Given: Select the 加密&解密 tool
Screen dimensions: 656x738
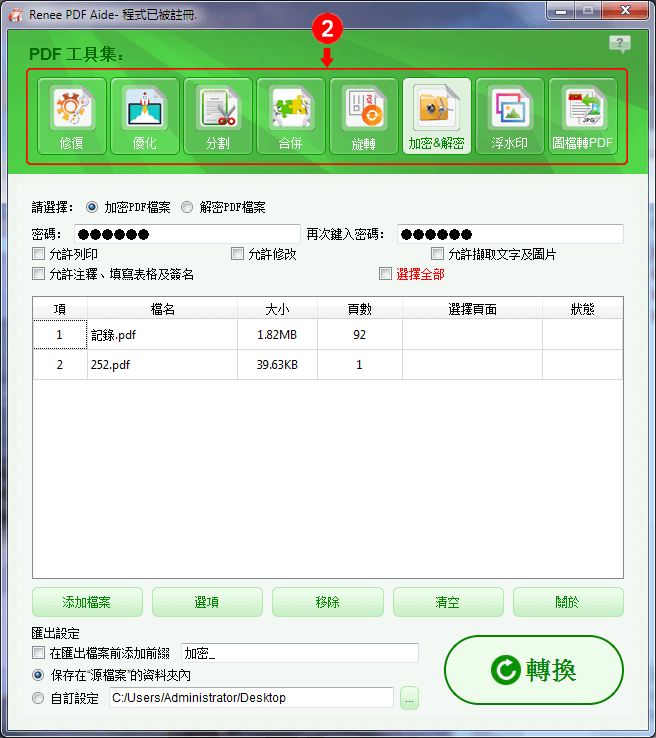Looking at the screenshot, I should [437, 116].
